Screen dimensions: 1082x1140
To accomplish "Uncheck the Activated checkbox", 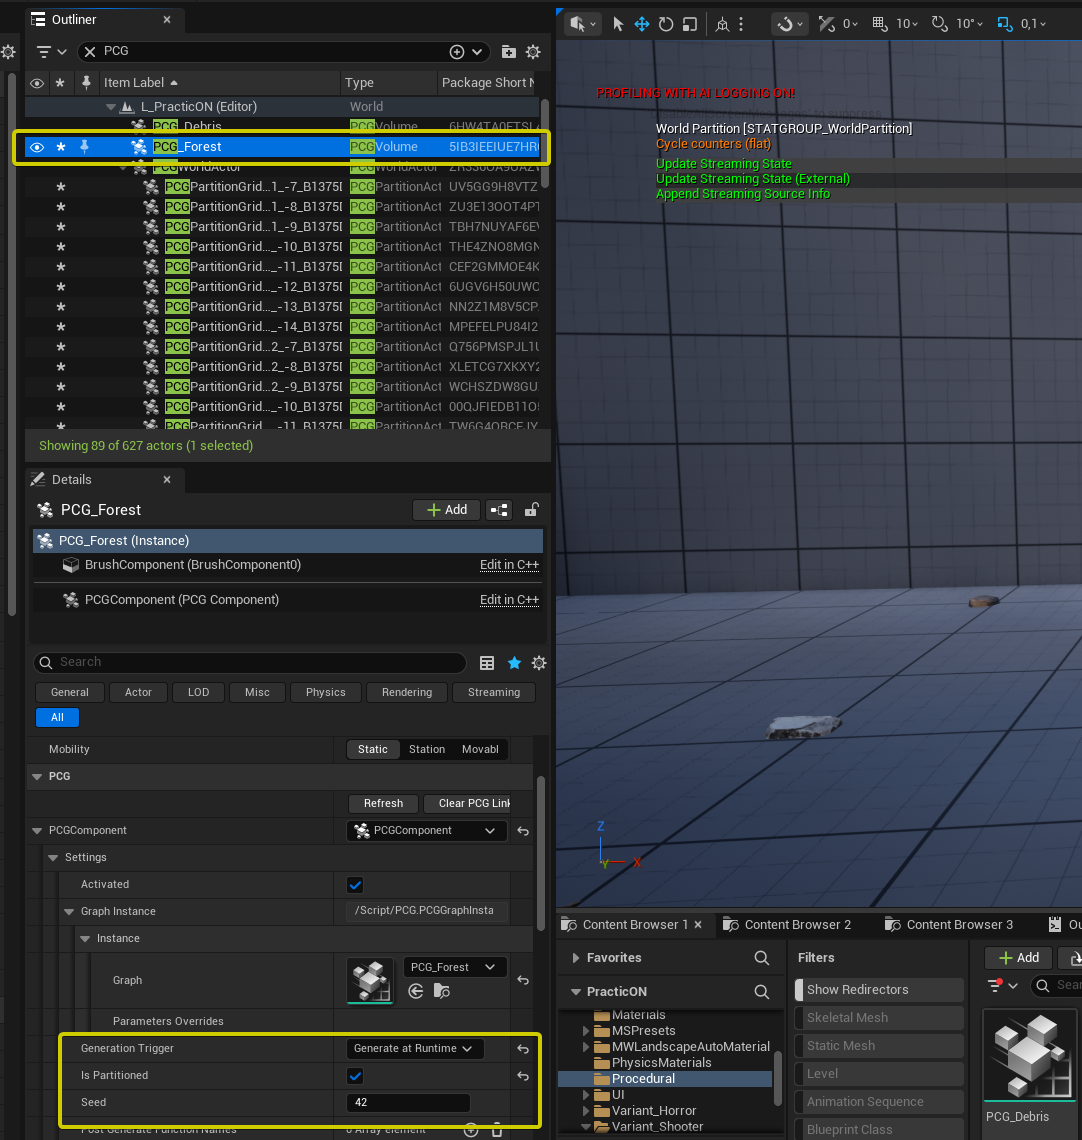I will point(355,885).
